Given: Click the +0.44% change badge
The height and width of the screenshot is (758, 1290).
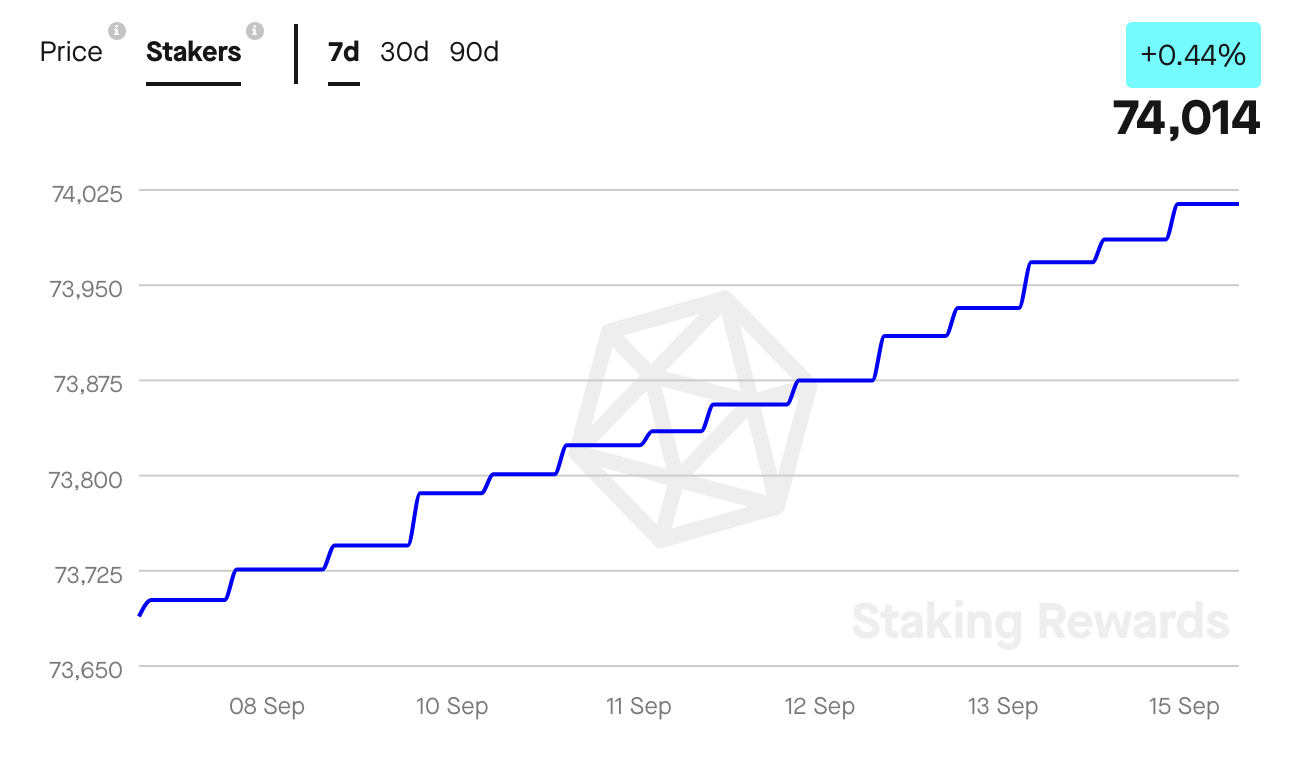Looking at the screenshot, I should coord(1193,55).
